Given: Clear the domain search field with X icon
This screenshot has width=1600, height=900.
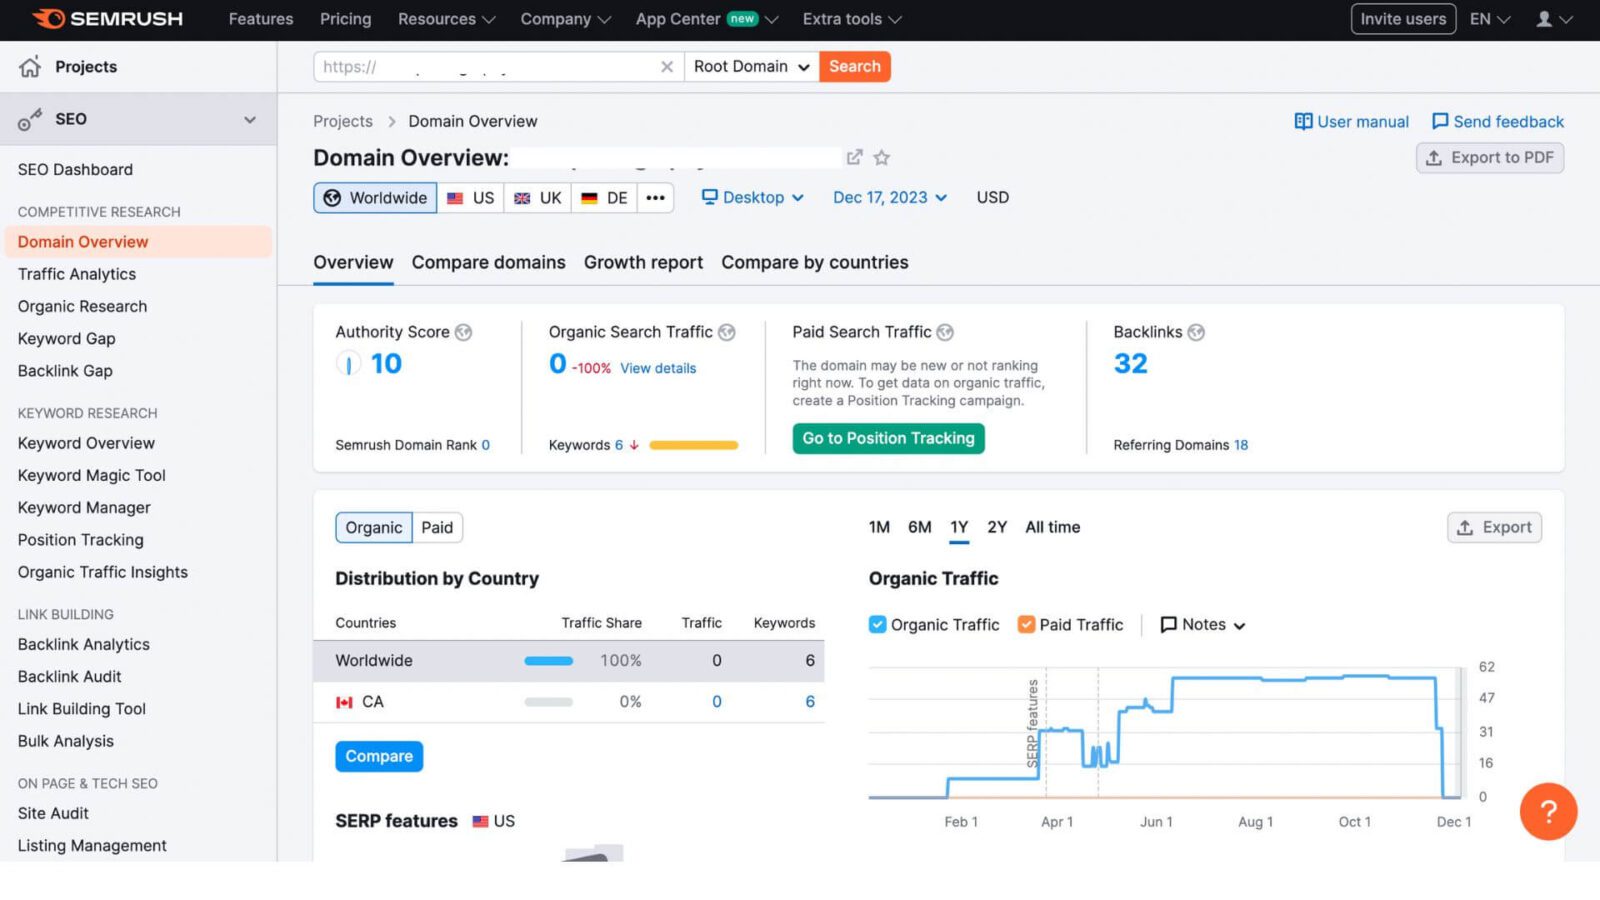Looking at the screenshot, I should (x=667, y=66).
